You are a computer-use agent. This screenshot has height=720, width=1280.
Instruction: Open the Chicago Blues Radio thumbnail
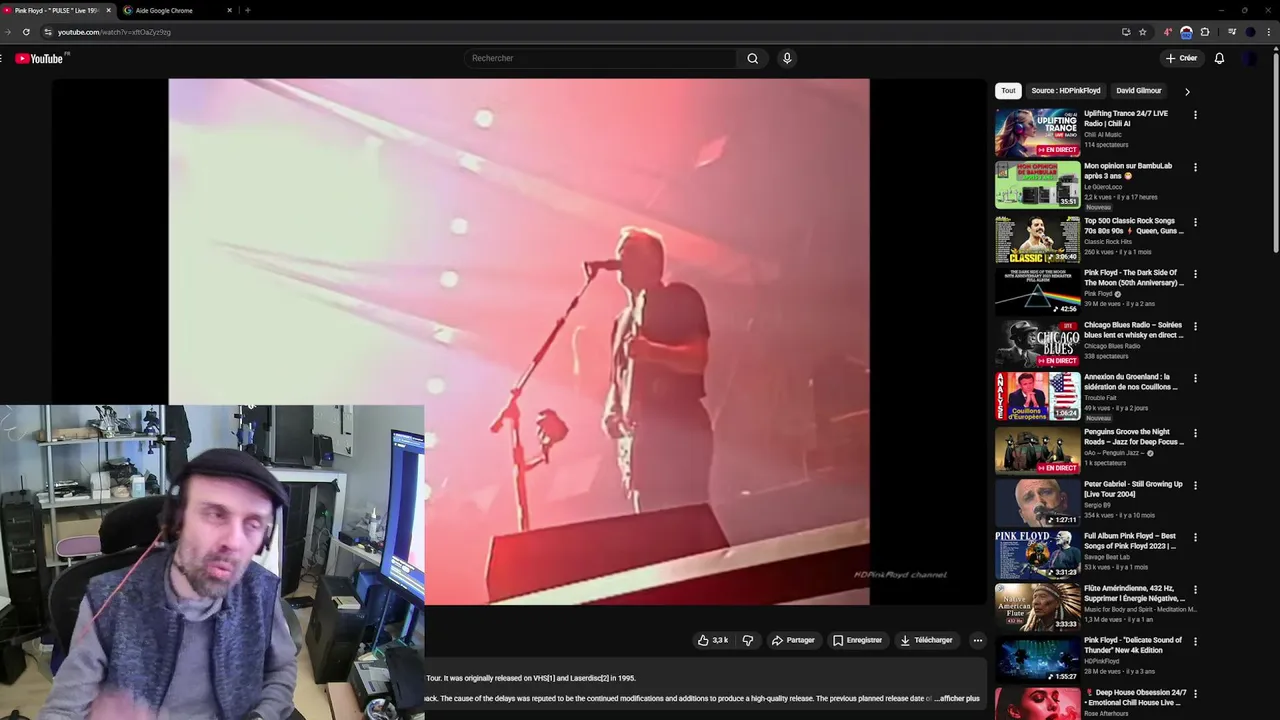[1037, 344]
